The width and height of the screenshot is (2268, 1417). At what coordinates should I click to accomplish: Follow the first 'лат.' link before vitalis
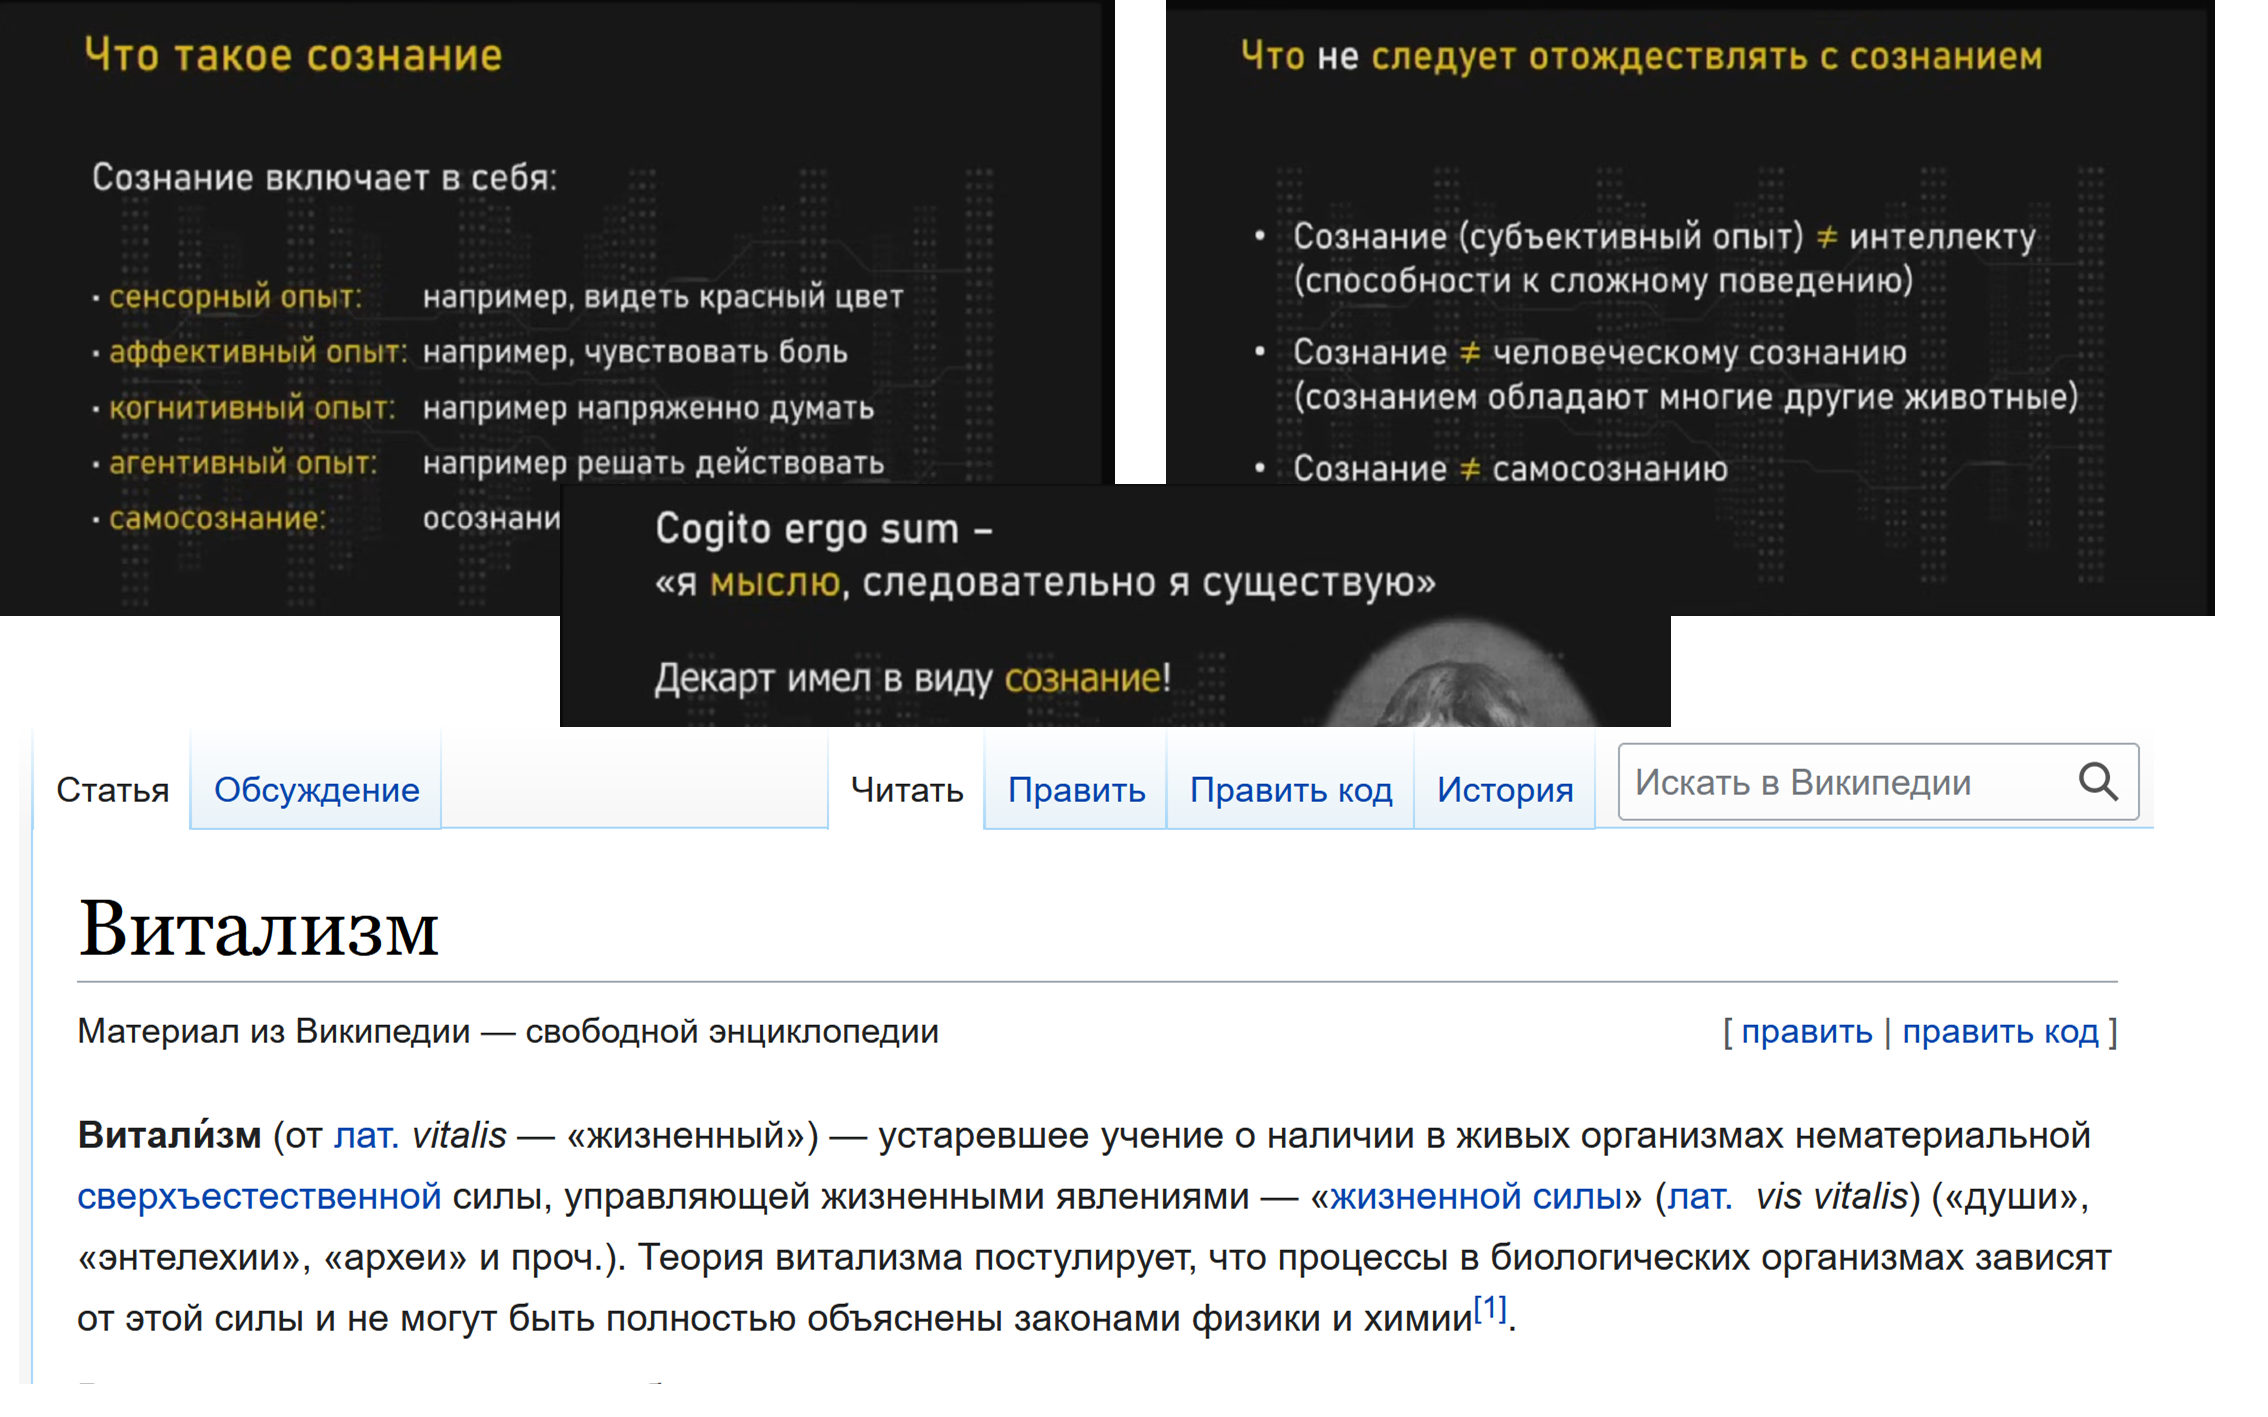[x=366, y=1135]
